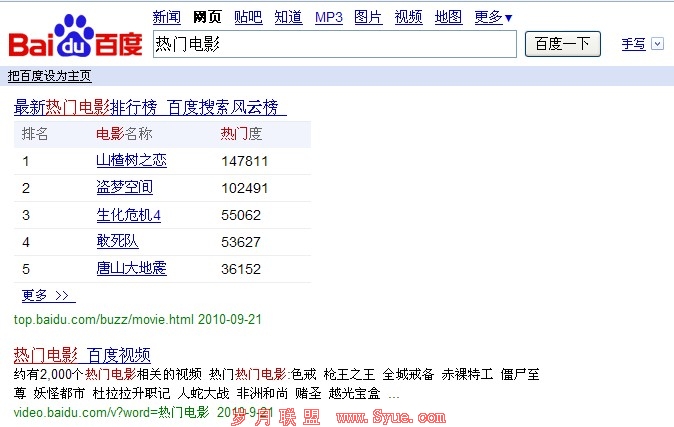The height and width of the screenshot is (427, 674).
Task: Click popularity value 53627
Action: pyautogui.click(x=241, y=242)
